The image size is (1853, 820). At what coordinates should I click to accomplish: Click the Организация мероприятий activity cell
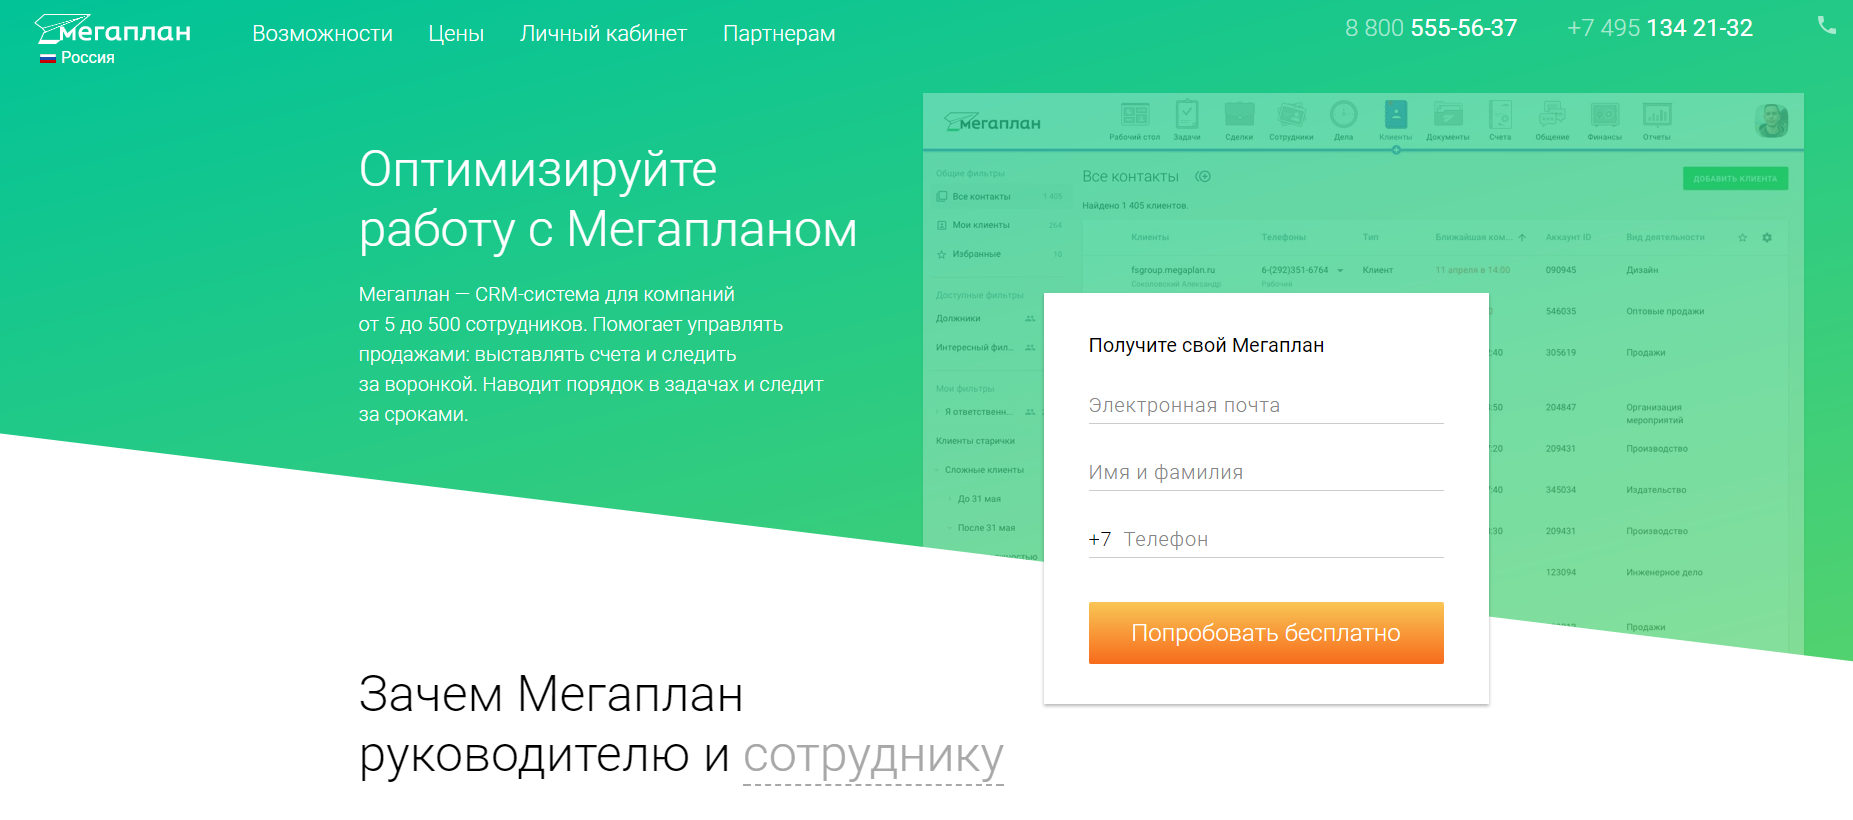click(1654, 414)
